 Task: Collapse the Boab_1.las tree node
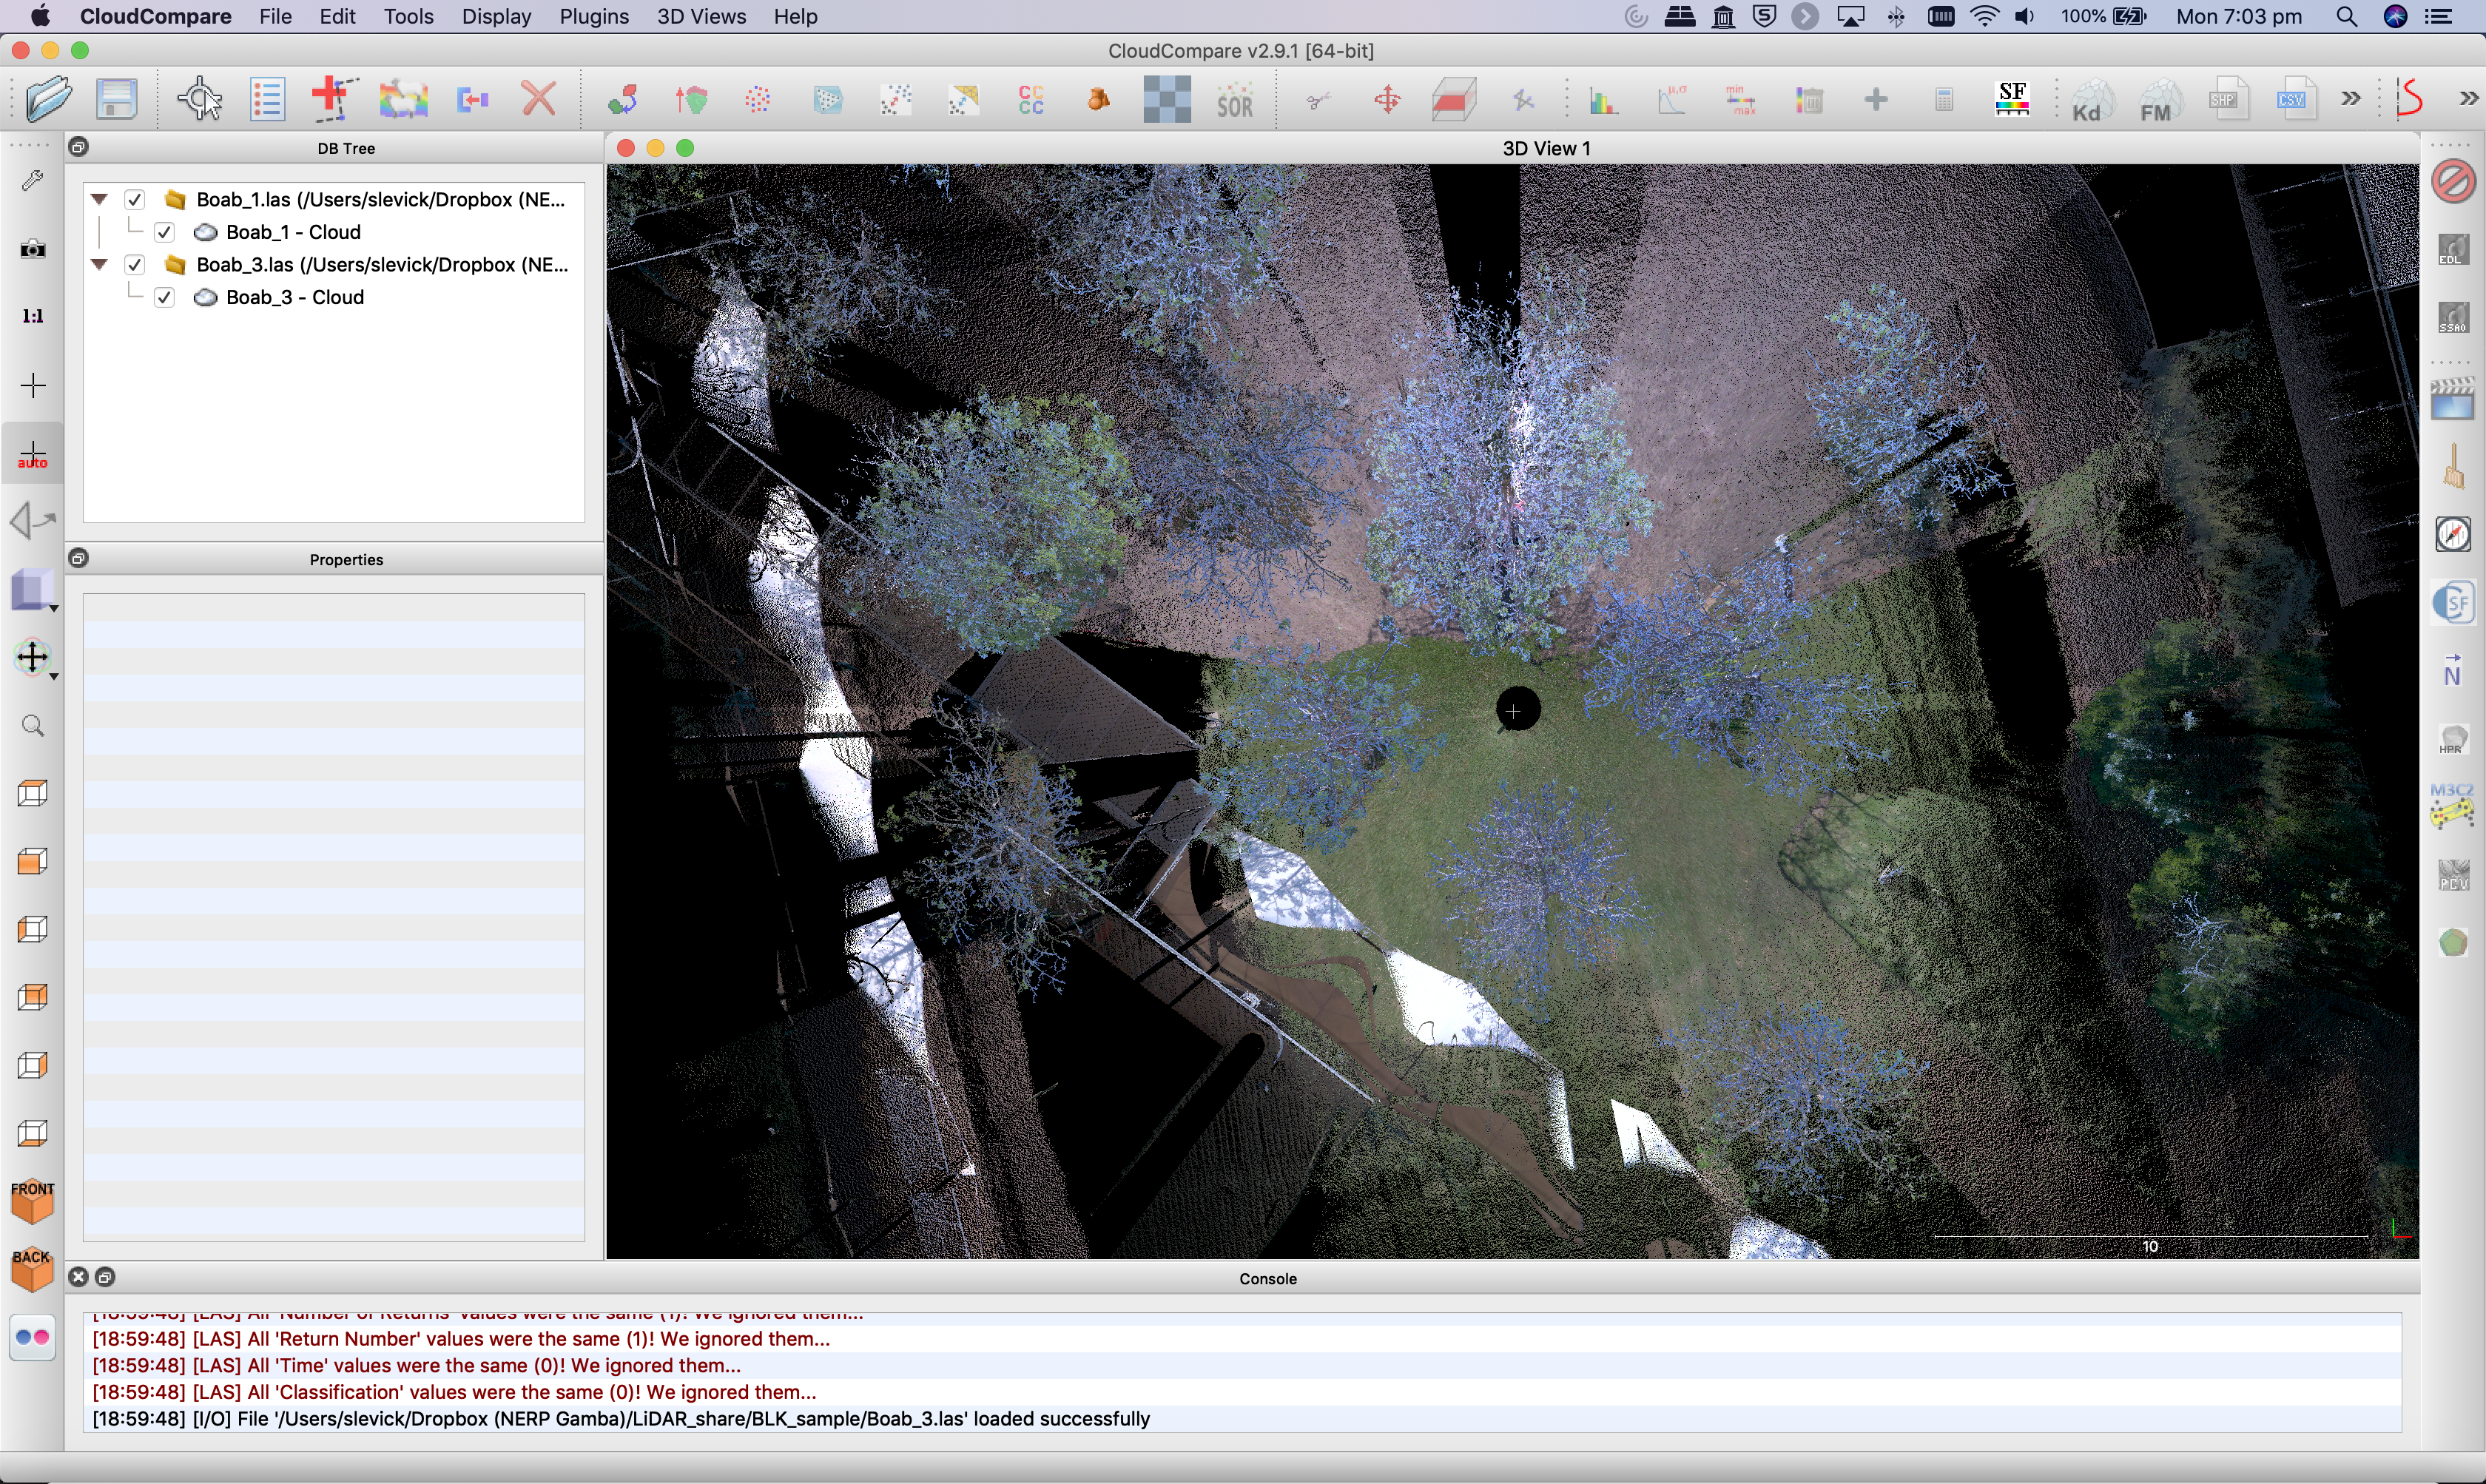click(x=99, y=199)
